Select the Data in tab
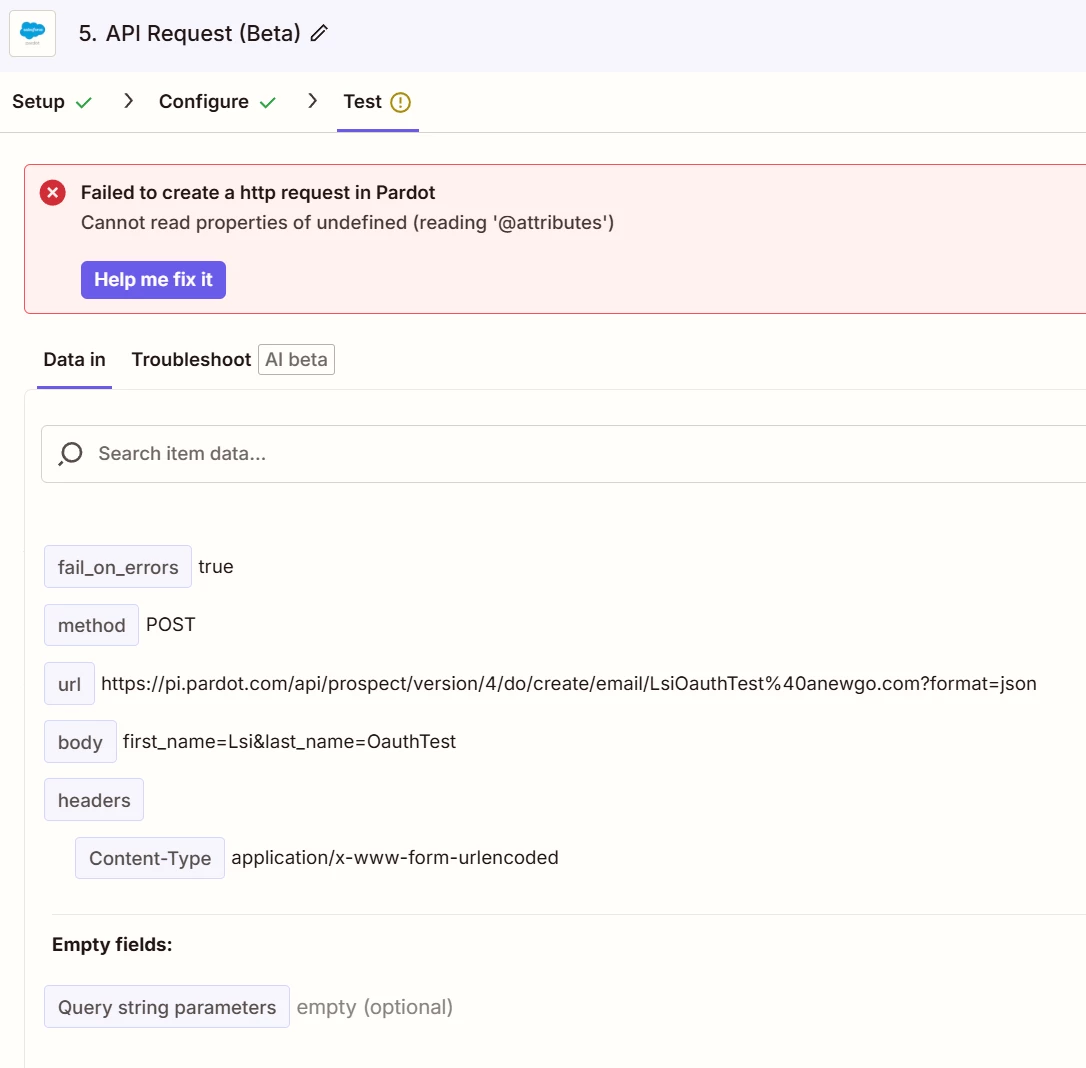Image resolution: width=1086 pixels, height=1068 pixels. (74, 359)
